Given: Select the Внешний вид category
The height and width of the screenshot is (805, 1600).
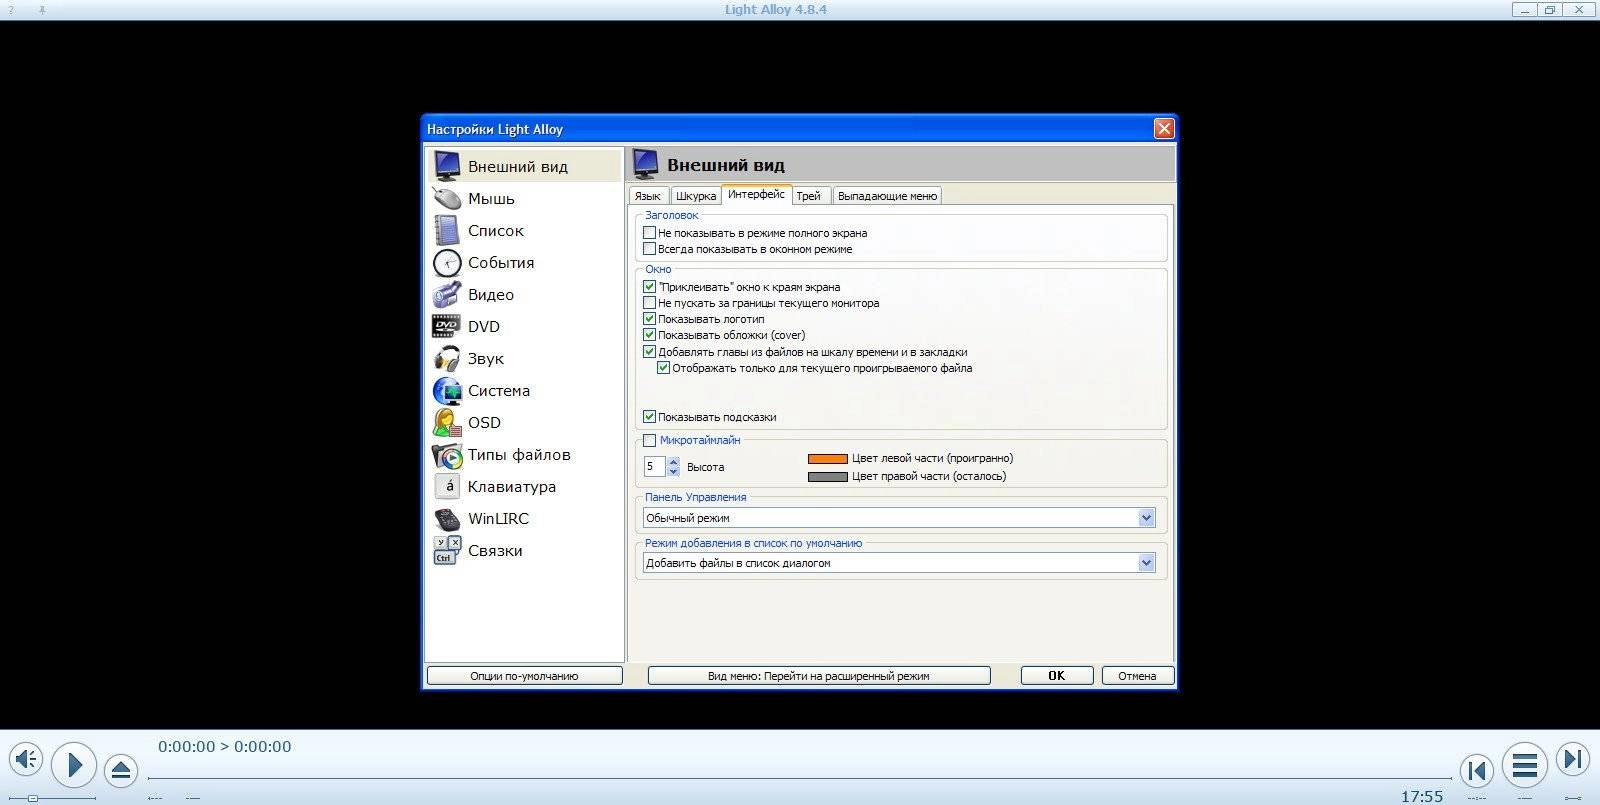Looking at the screenshot, I should 525,166.
